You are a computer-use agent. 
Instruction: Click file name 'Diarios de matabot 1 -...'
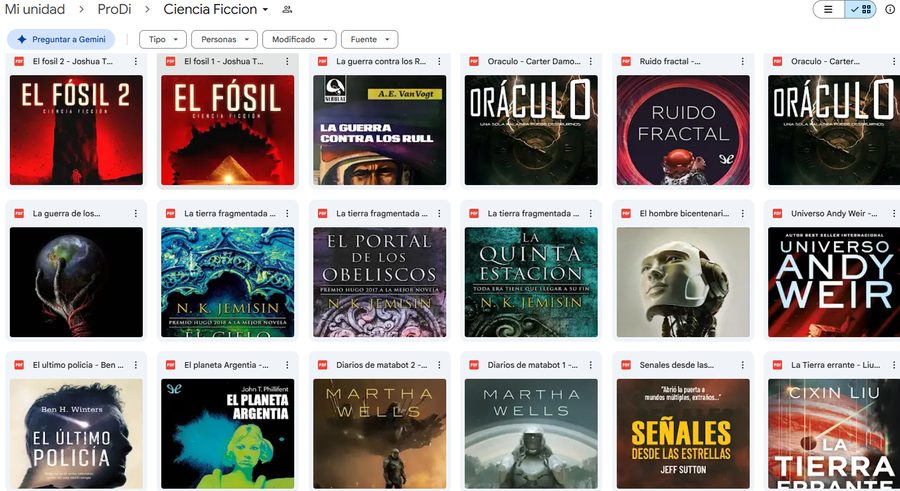pos(533,365)
